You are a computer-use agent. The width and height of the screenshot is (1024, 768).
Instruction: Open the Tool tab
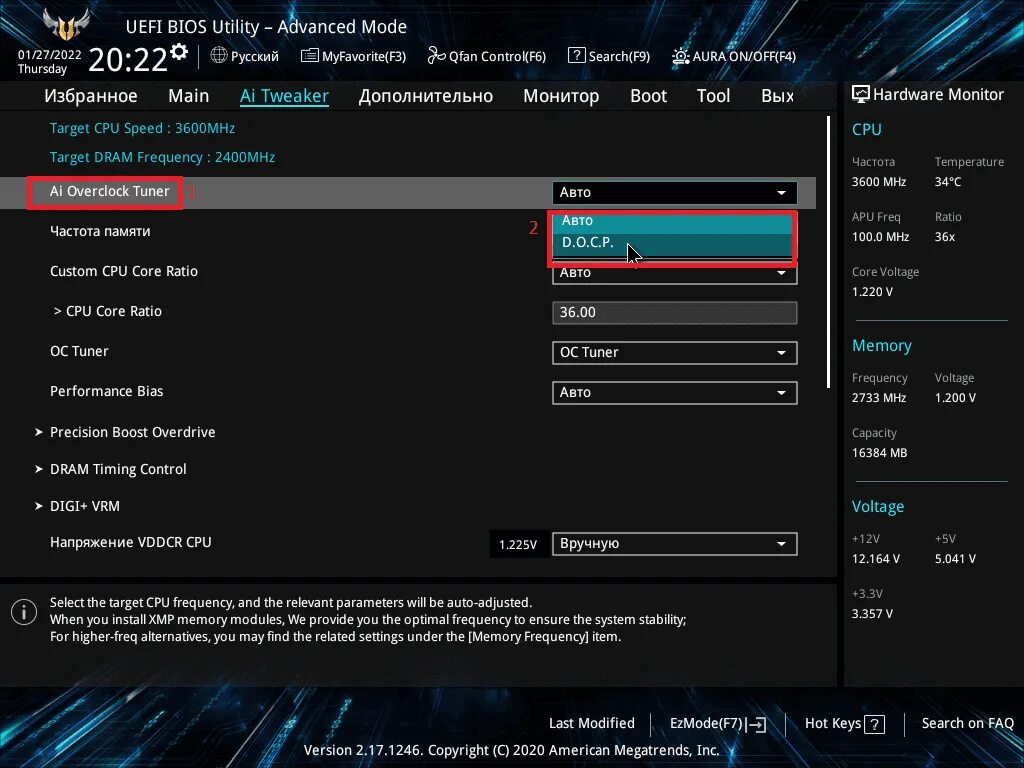point(713,96)
